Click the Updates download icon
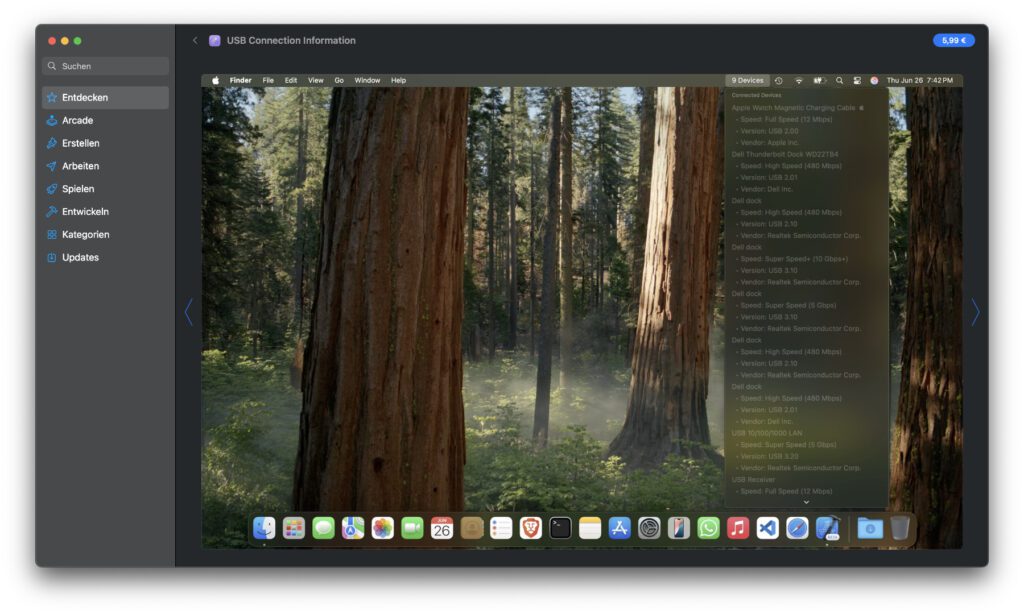 point(52,258)
